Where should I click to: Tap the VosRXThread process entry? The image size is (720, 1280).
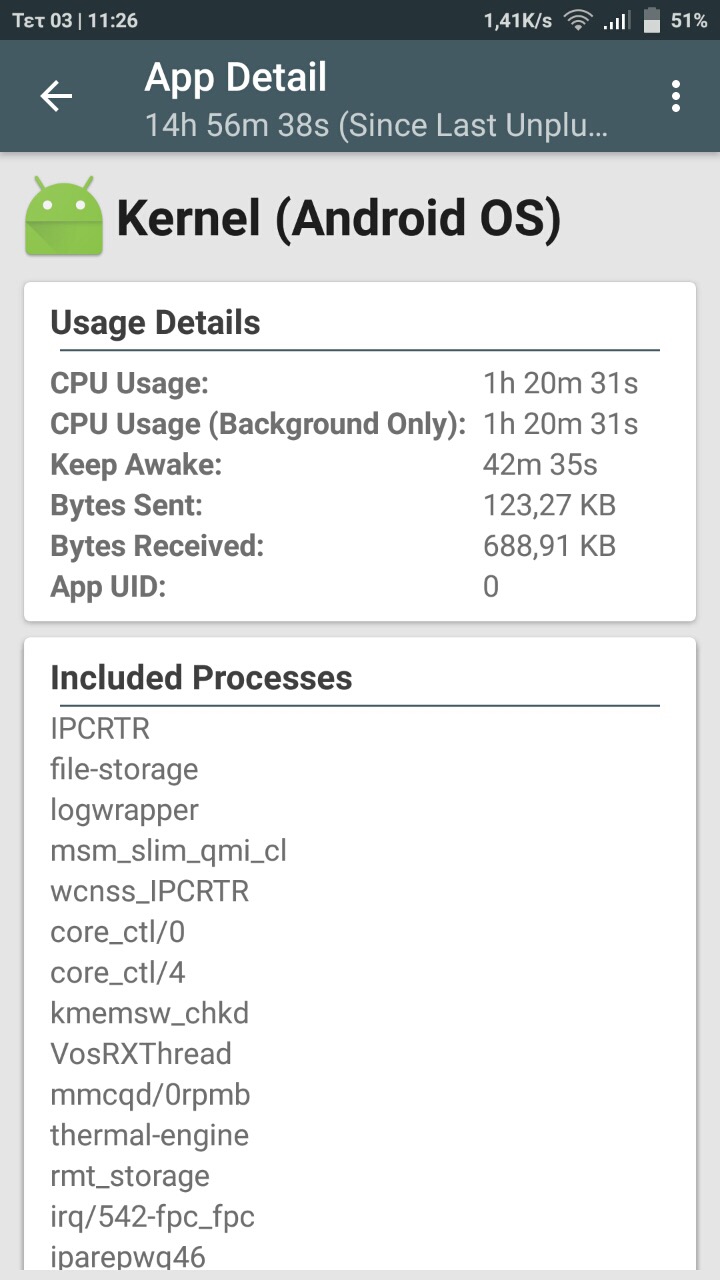coord(141,1054)
